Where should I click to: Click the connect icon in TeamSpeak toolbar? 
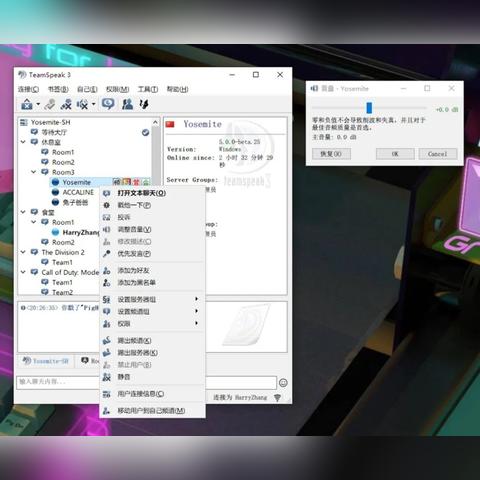[x=27, y=104]
